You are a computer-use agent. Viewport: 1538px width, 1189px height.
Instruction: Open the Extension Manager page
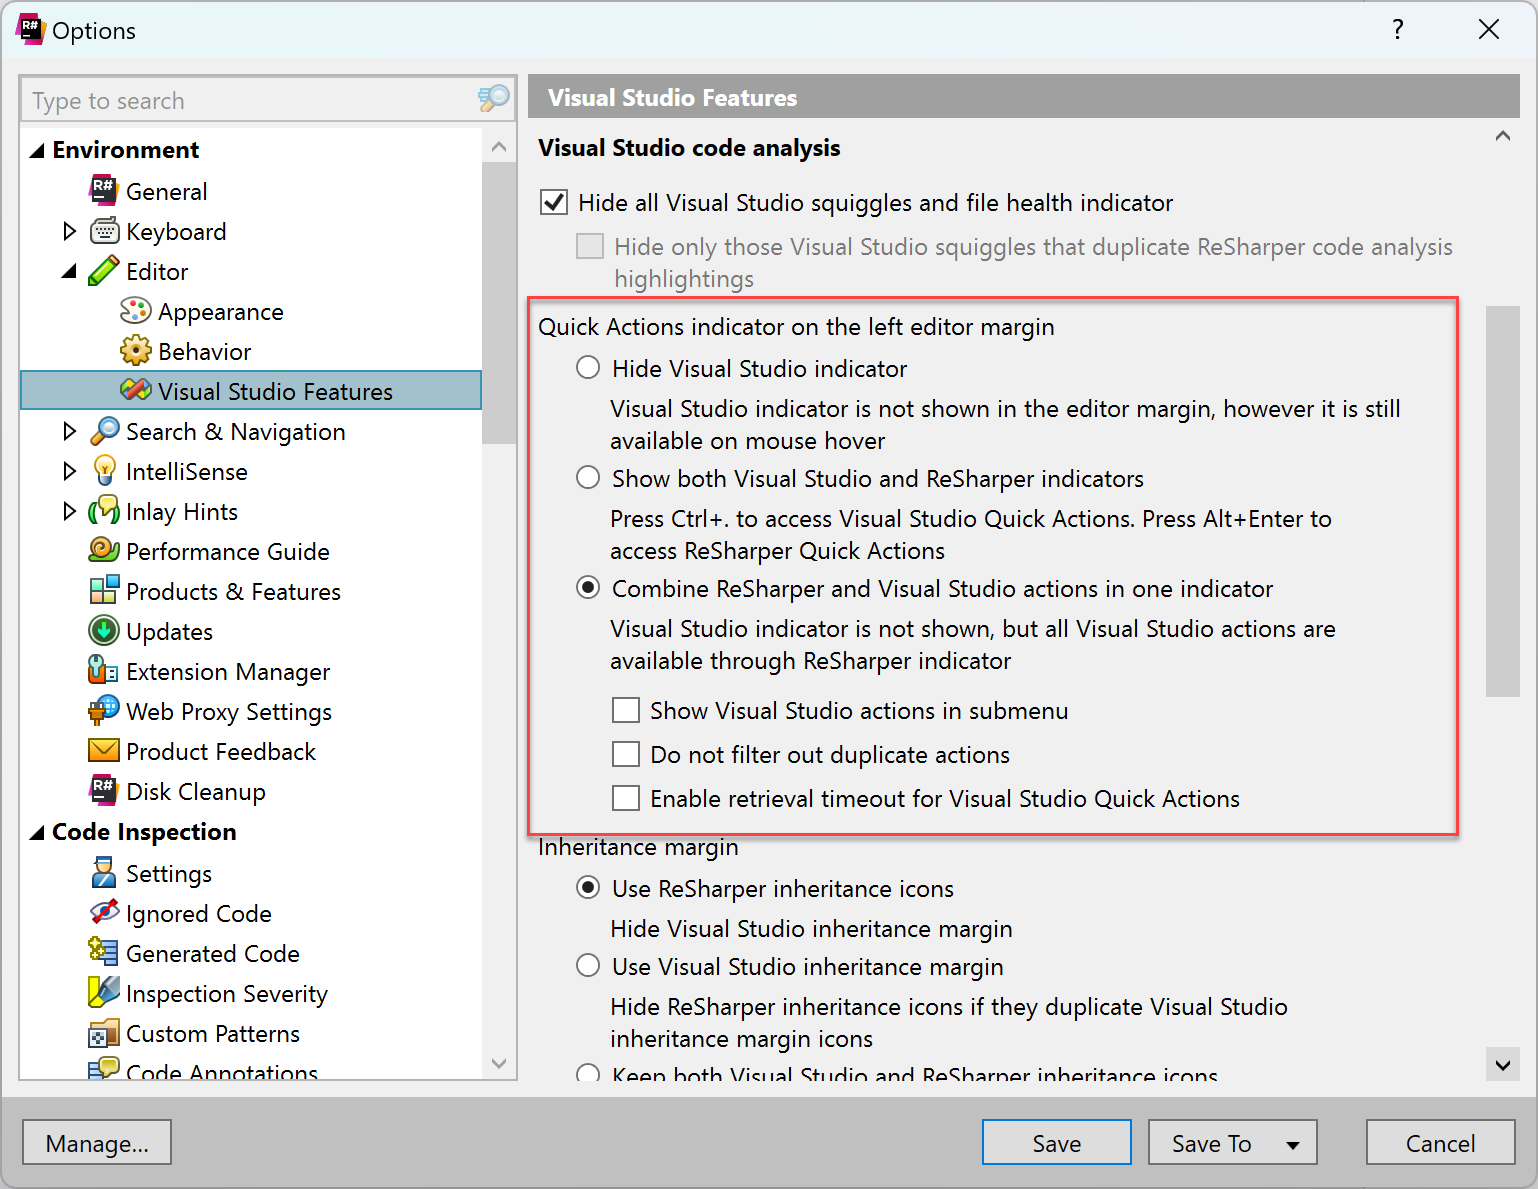pos(228,671)
